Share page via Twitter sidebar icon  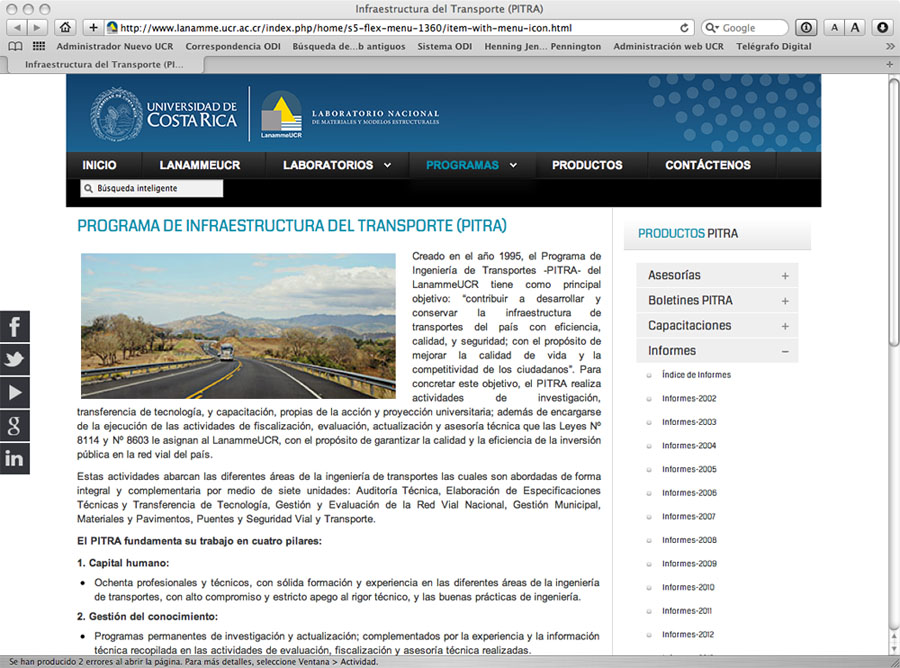click(x=14, y=360)
